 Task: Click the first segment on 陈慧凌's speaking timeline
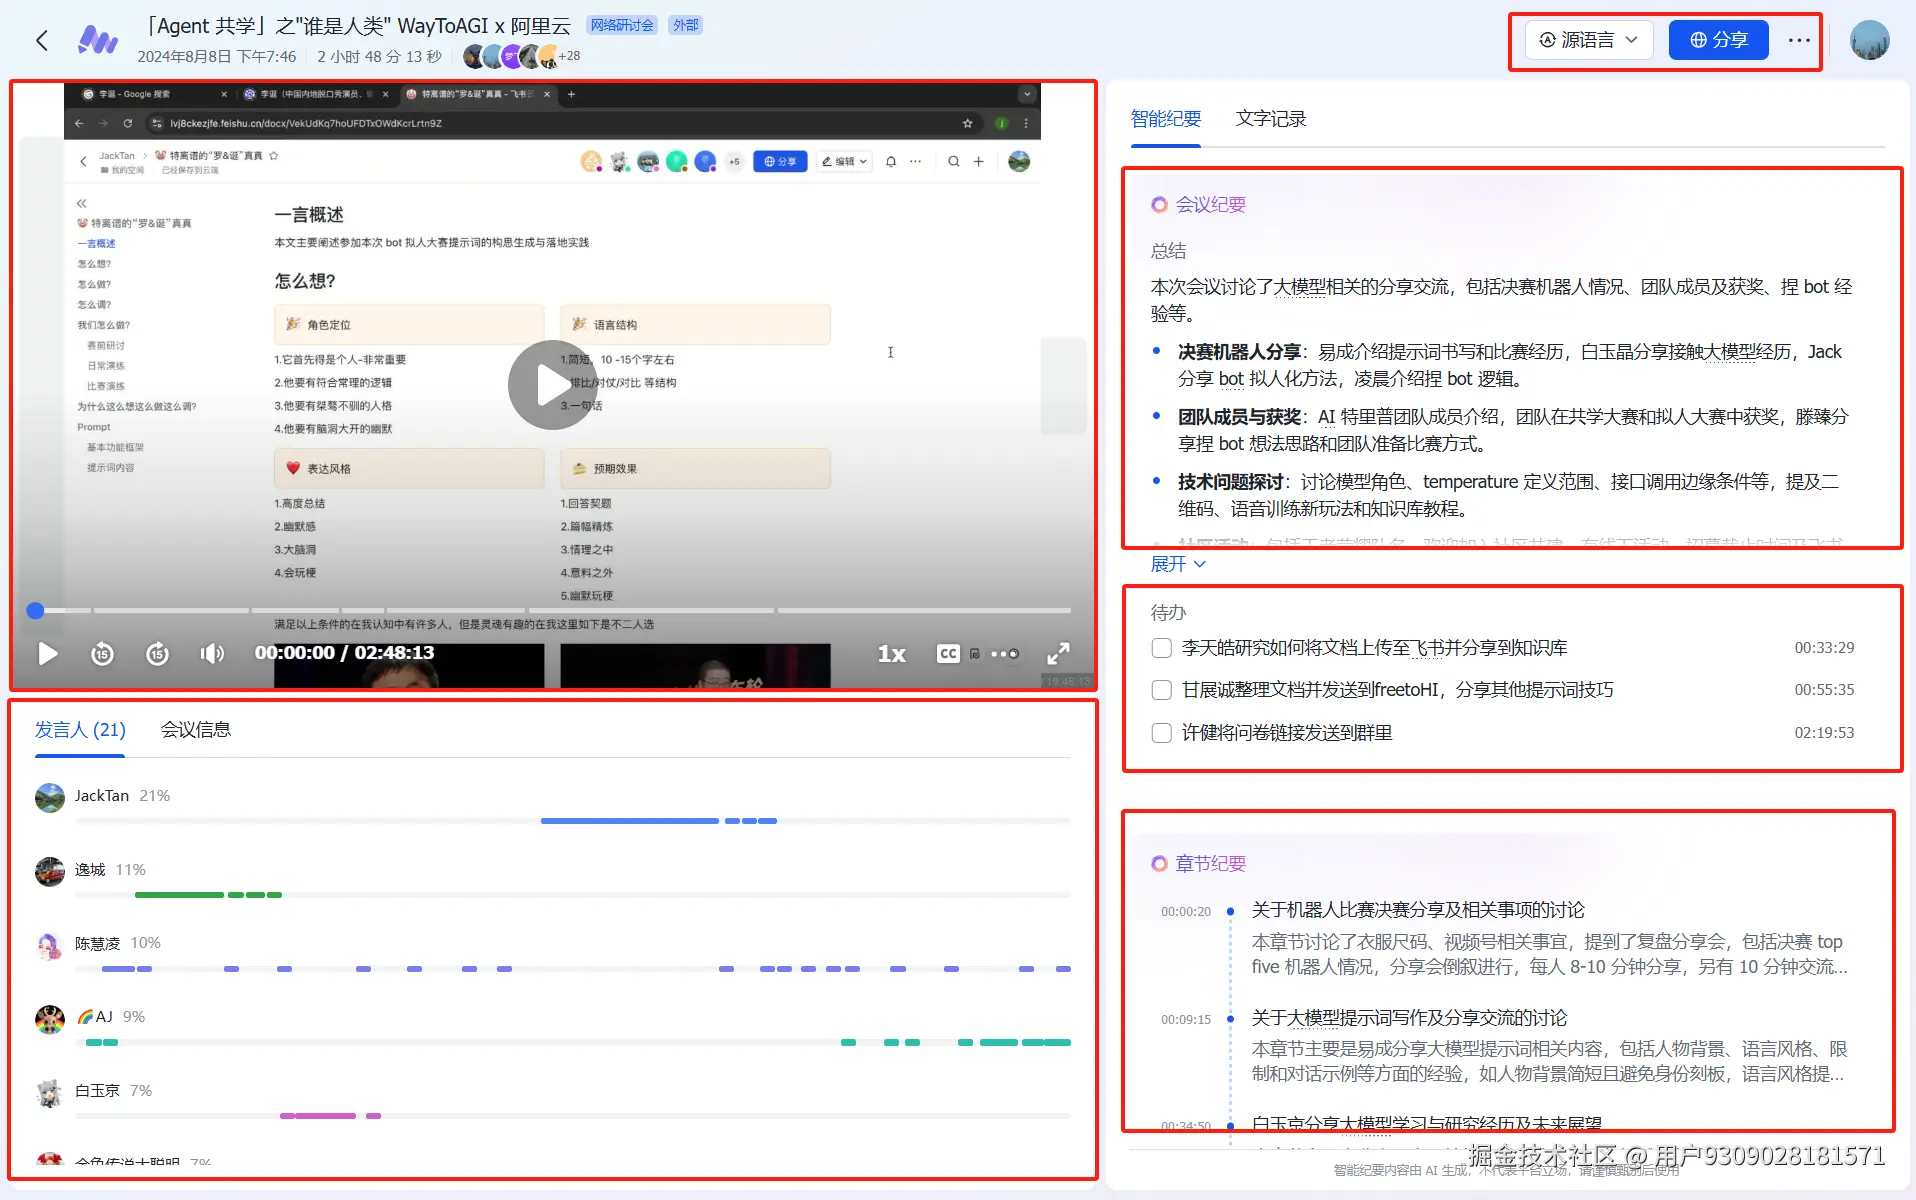118,969
